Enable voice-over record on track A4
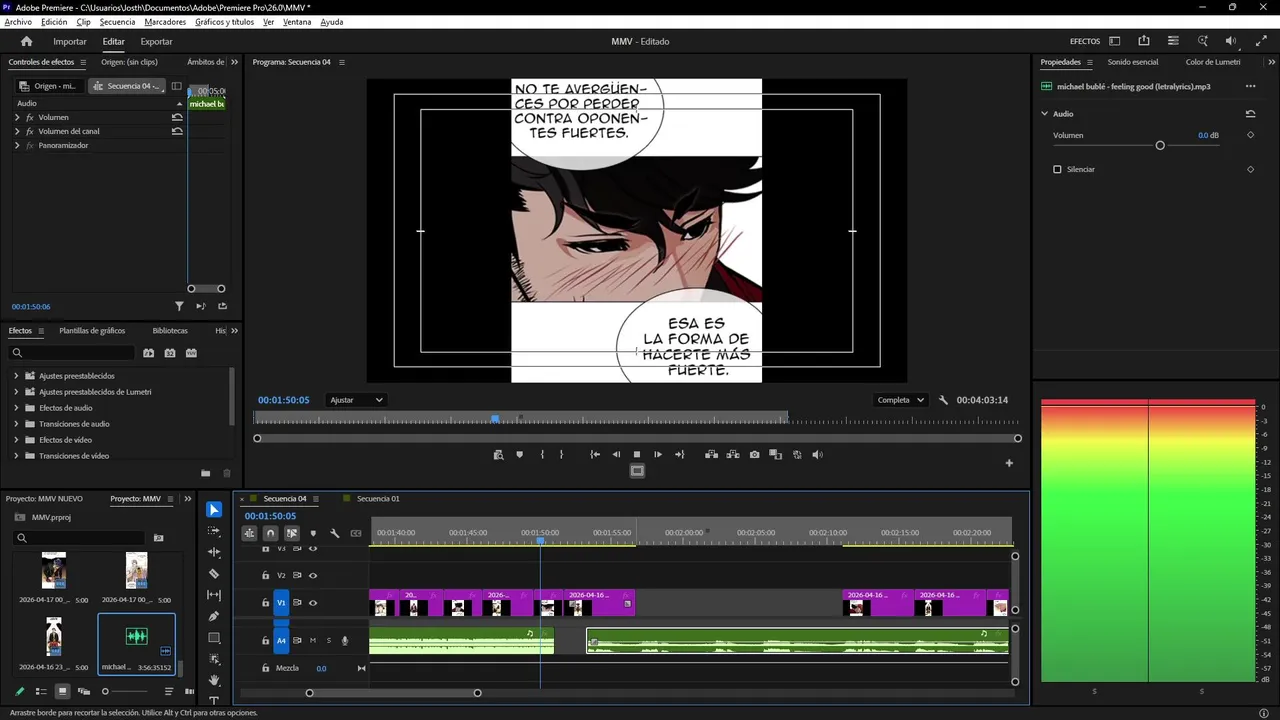The image size is (1280, 720). (345, 640)
